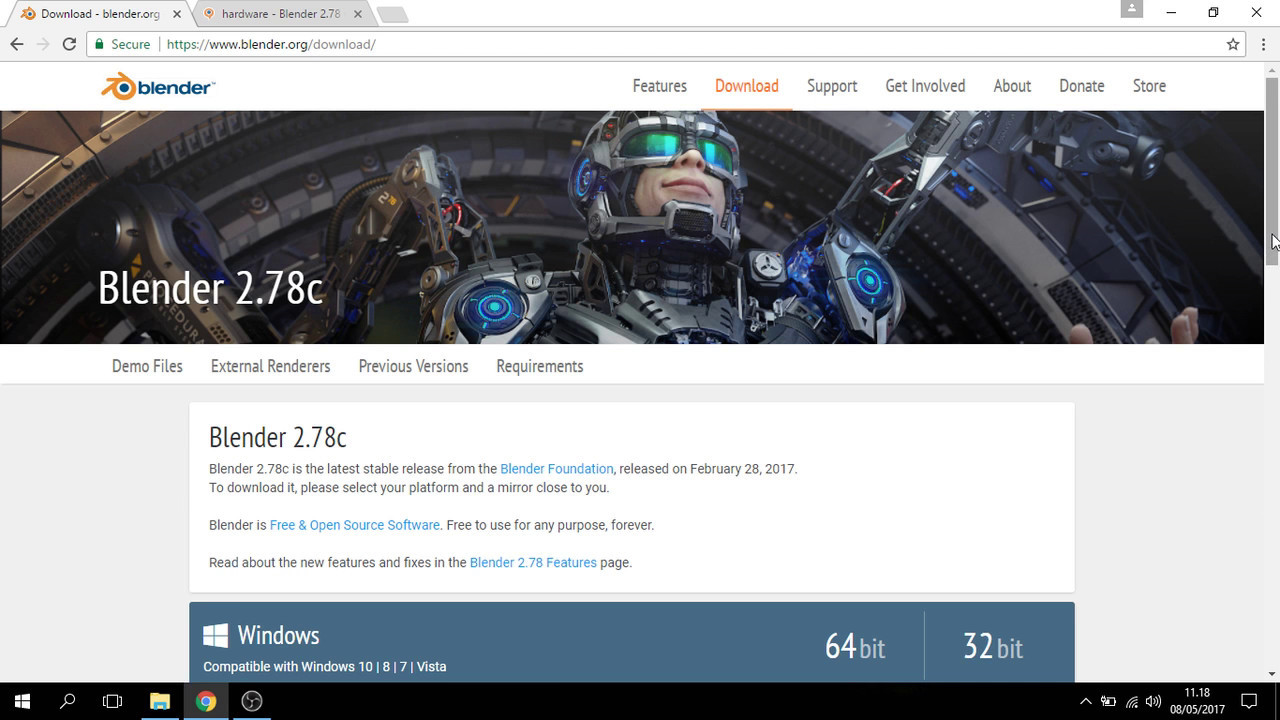This screenshot has width=1280, height=720.
Task: Show hidden system tray icons chevron
Action: pos(1086,701)
